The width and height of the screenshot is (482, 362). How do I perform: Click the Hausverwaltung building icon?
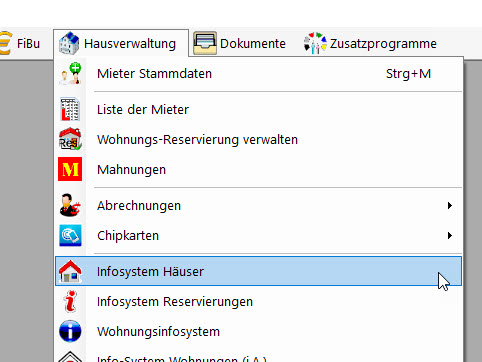click(69, 43)
